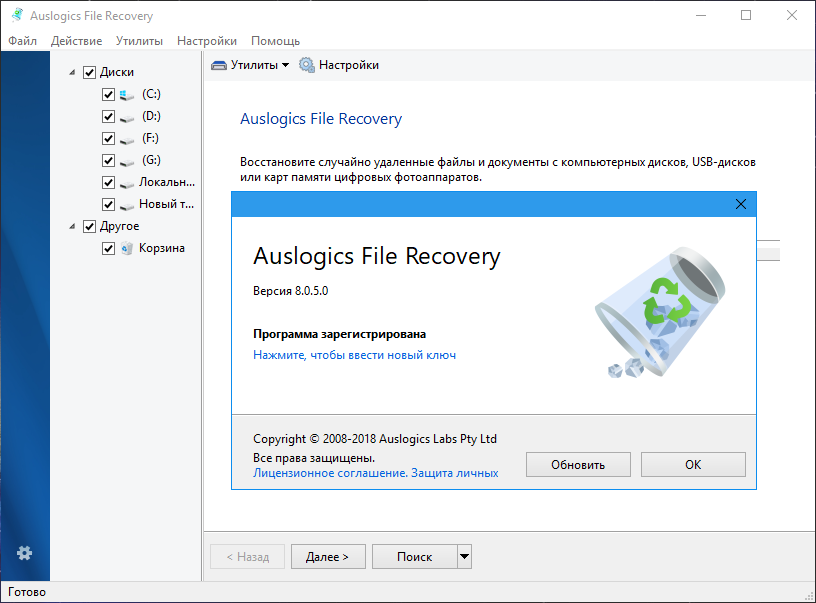Click the Версия 8.0.5.0 text
Viewport: 816px width, 603px height.
[290, 291]
